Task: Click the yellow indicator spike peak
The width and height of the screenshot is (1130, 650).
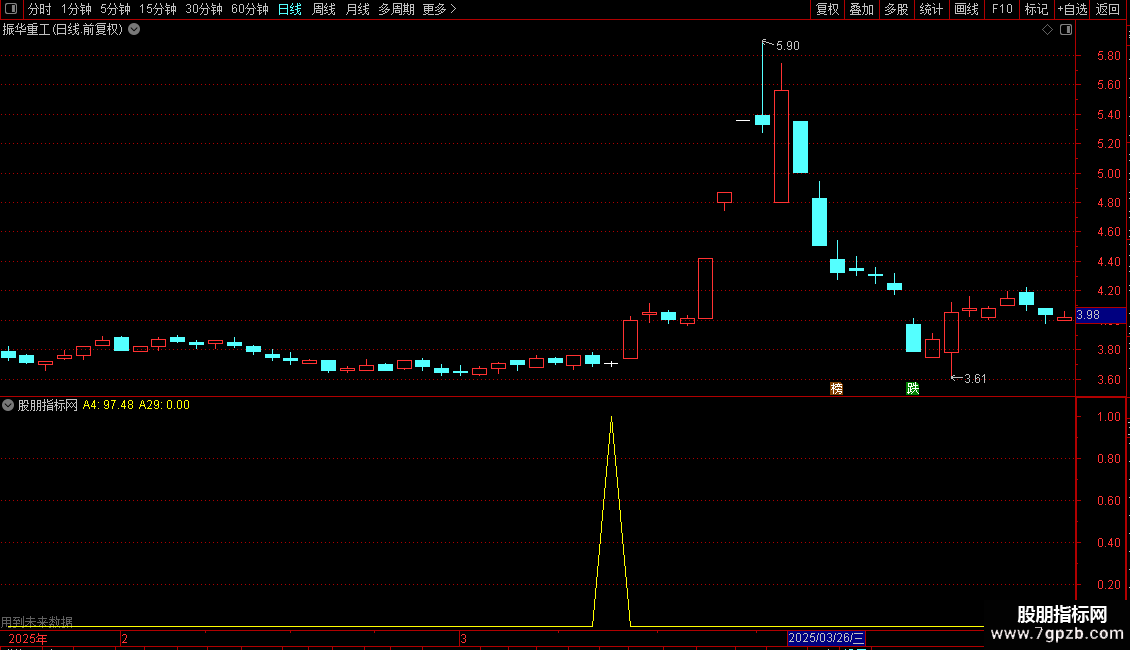Action: (612, 418)
